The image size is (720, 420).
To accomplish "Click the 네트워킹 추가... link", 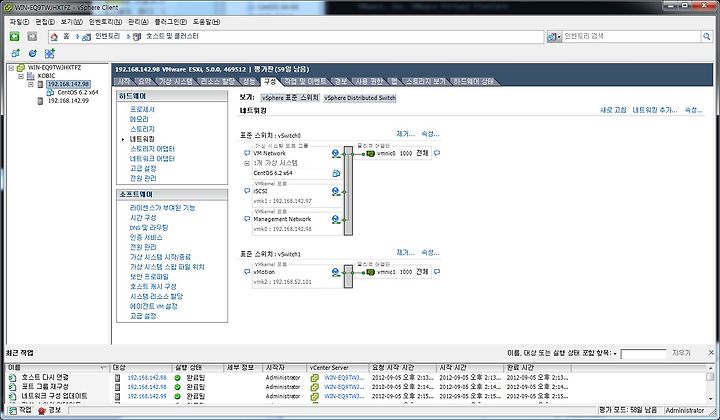I will click(x=655, y=110).
